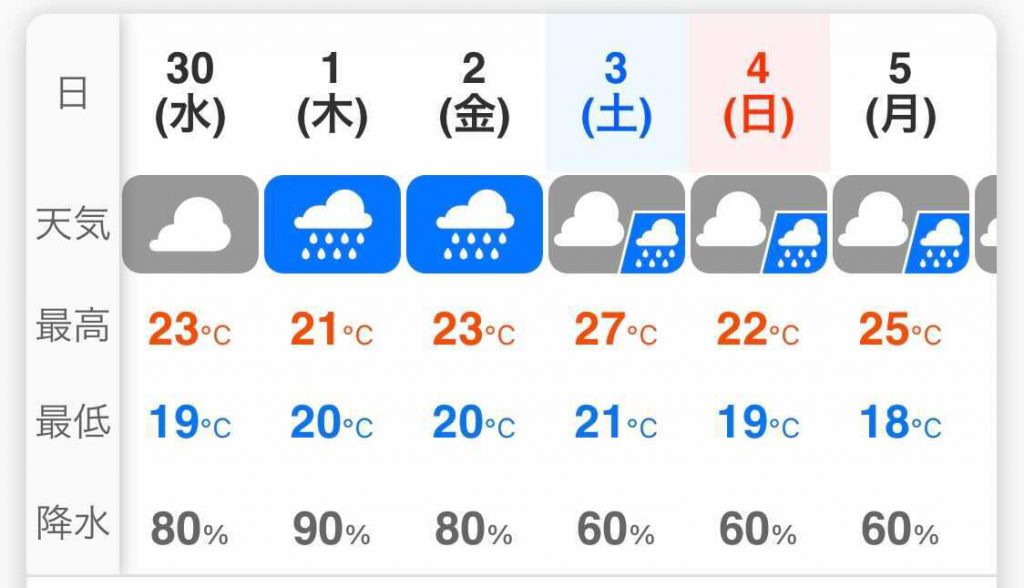This screenshot has width=1024, height=588.
Task: Click the rain icon for Thursday 1
Action: pyautogui.click(x=332, y=224)
